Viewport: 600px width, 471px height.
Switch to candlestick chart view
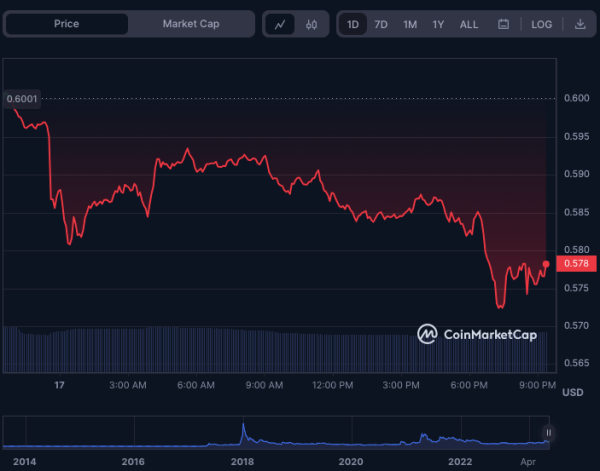pyautogui.click(x=311, y=24)
